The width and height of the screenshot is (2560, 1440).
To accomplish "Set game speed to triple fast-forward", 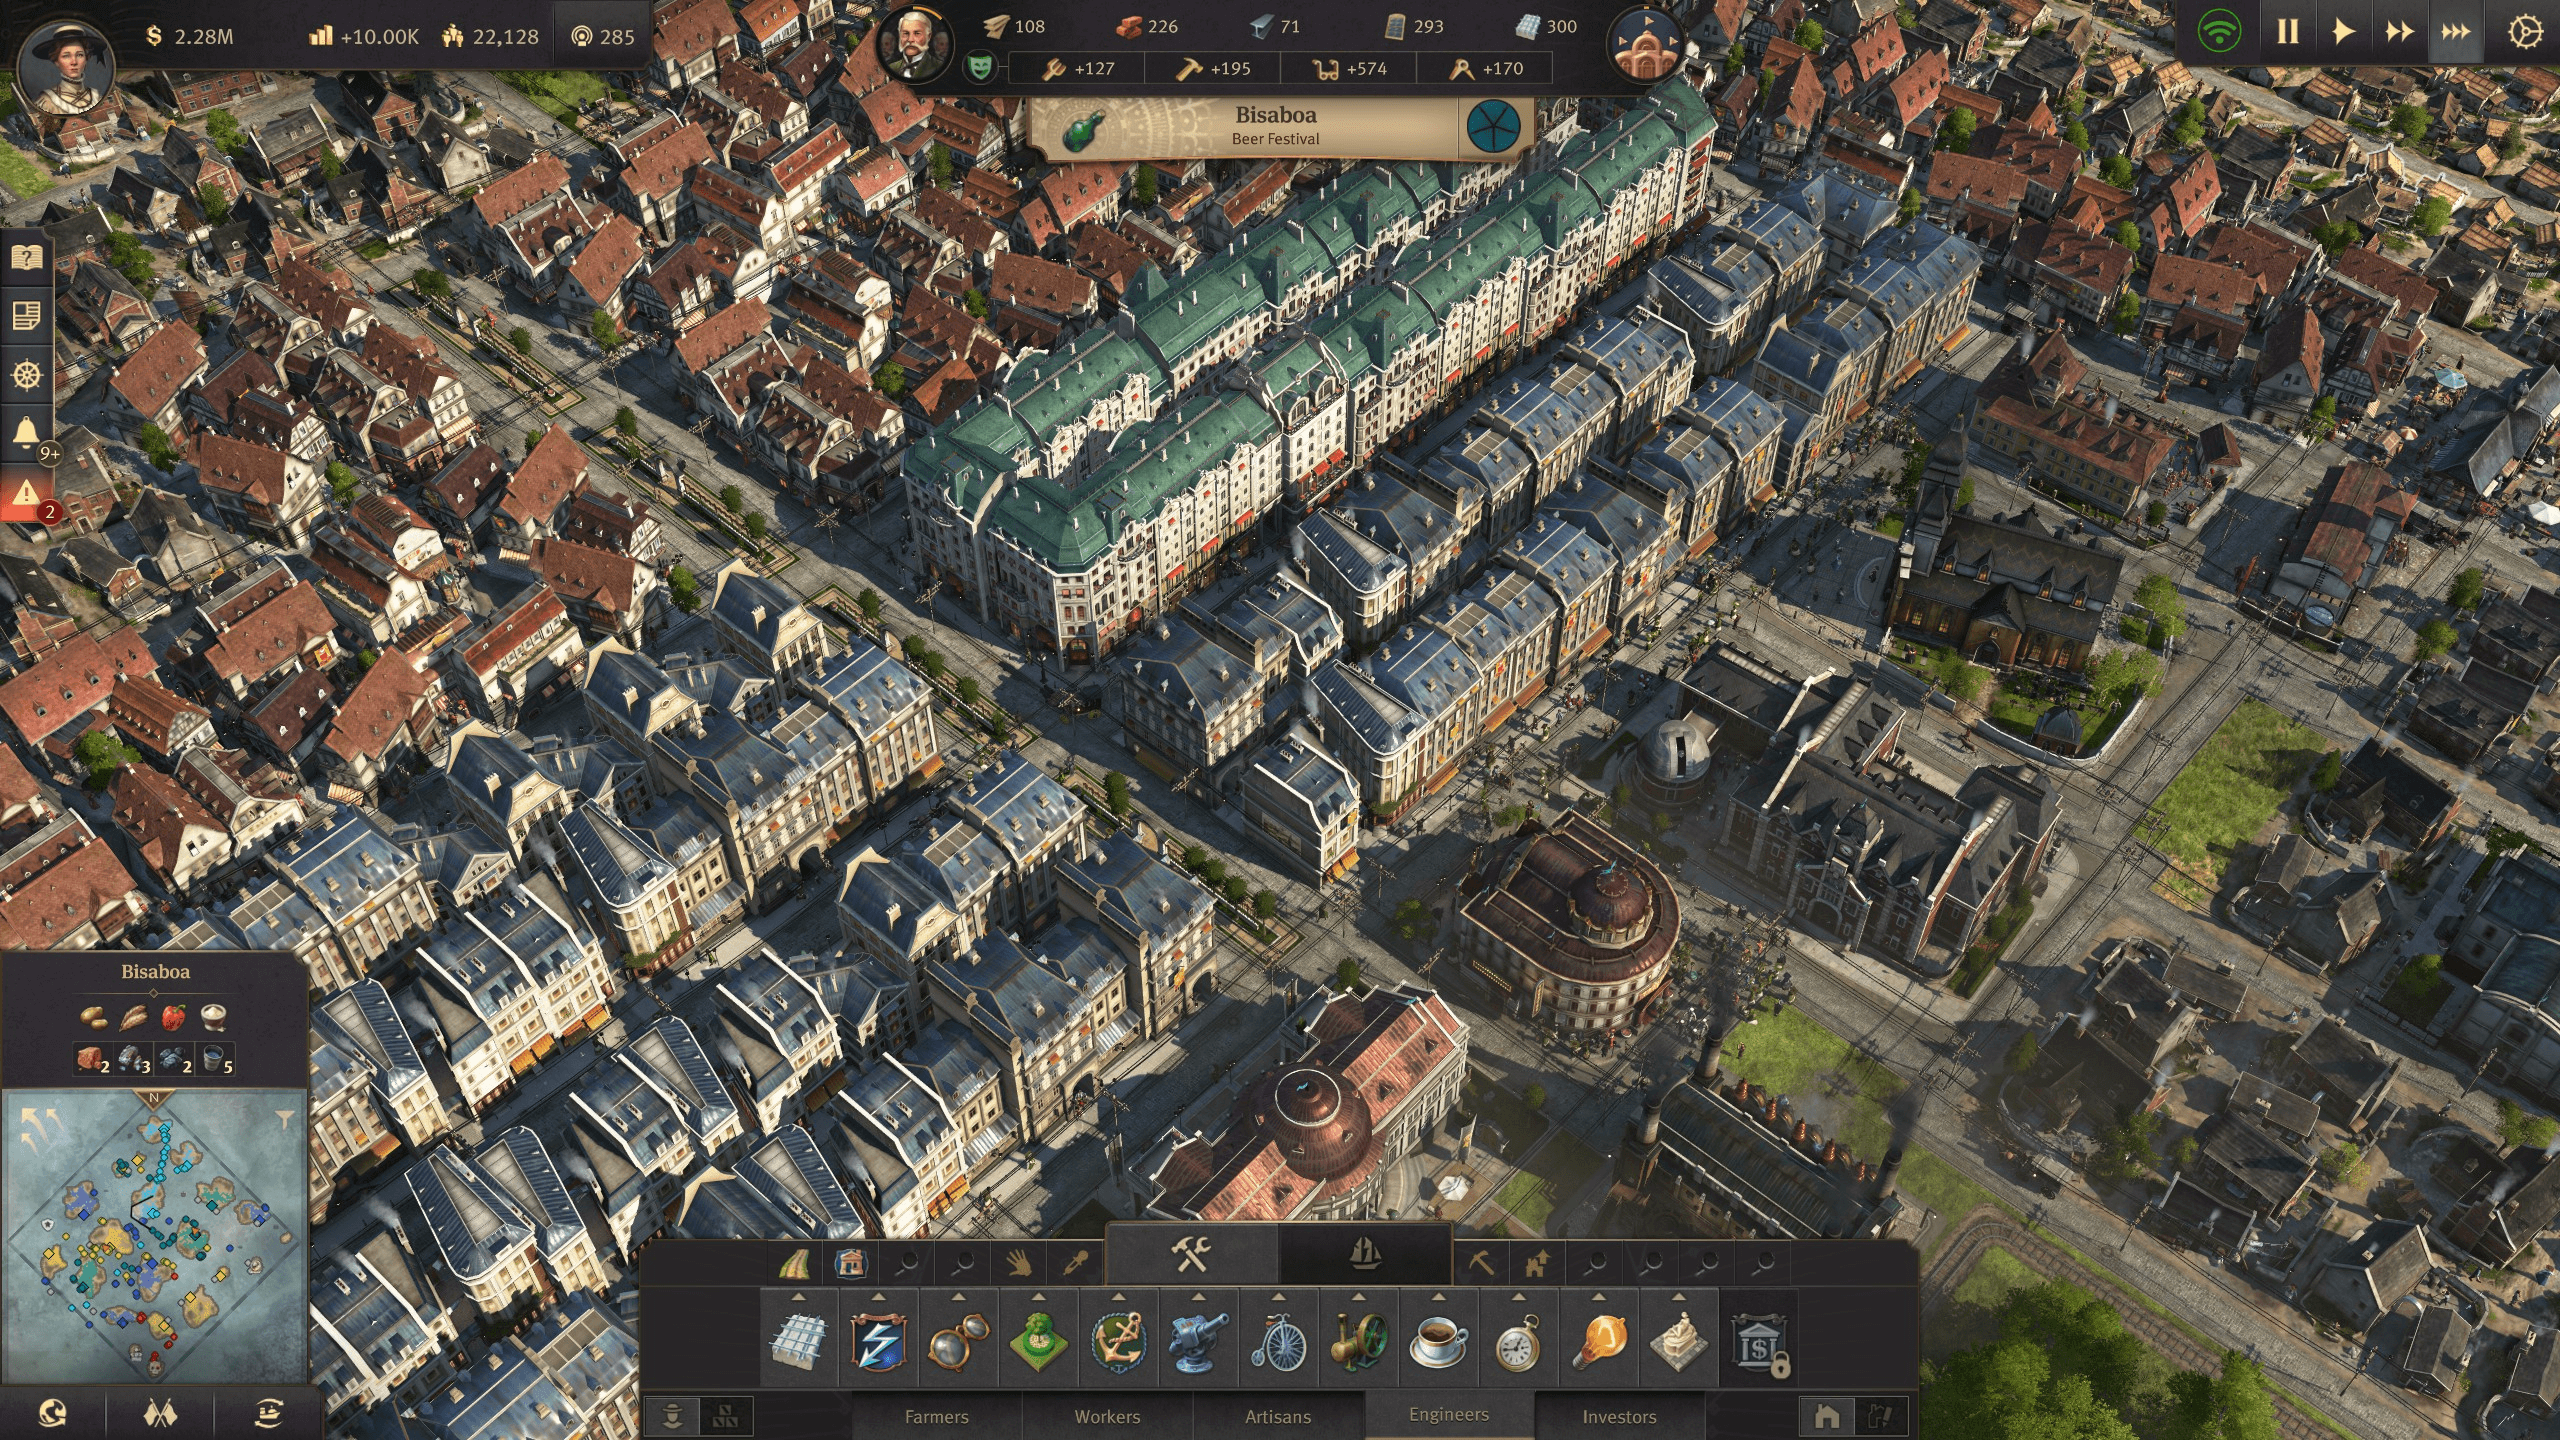I will pos(2454,32).
